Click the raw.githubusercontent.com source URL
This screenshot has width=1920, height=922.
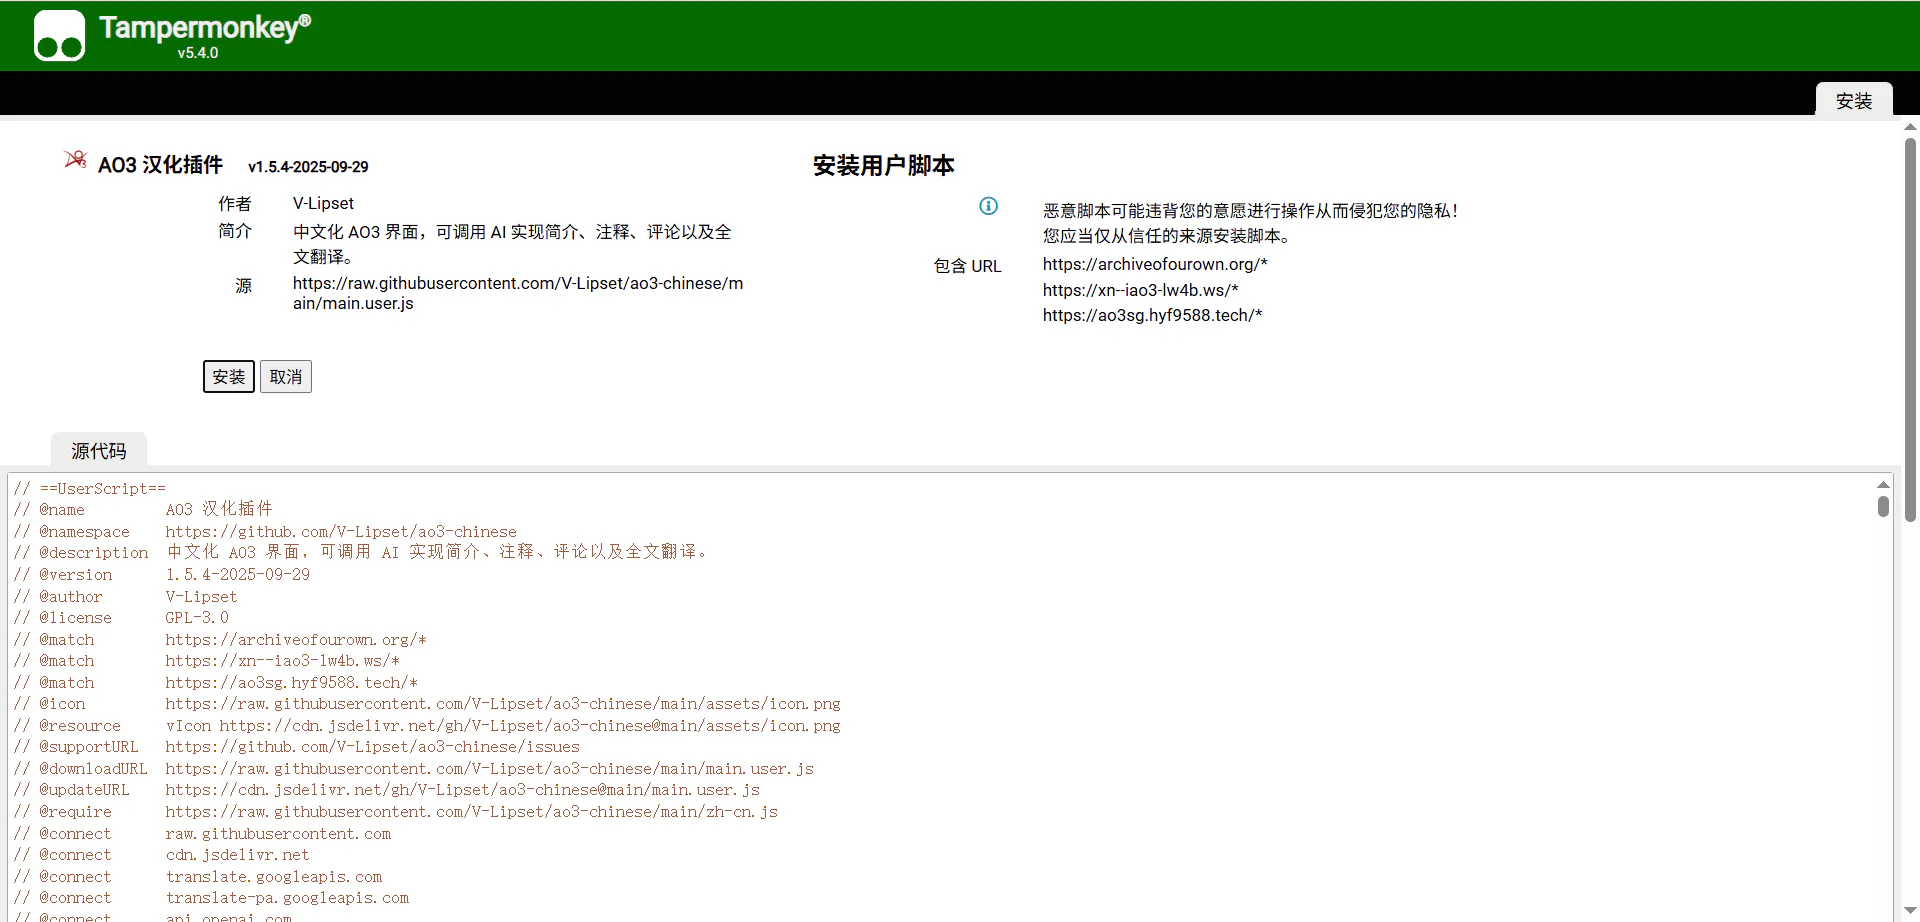pos(517,293)
